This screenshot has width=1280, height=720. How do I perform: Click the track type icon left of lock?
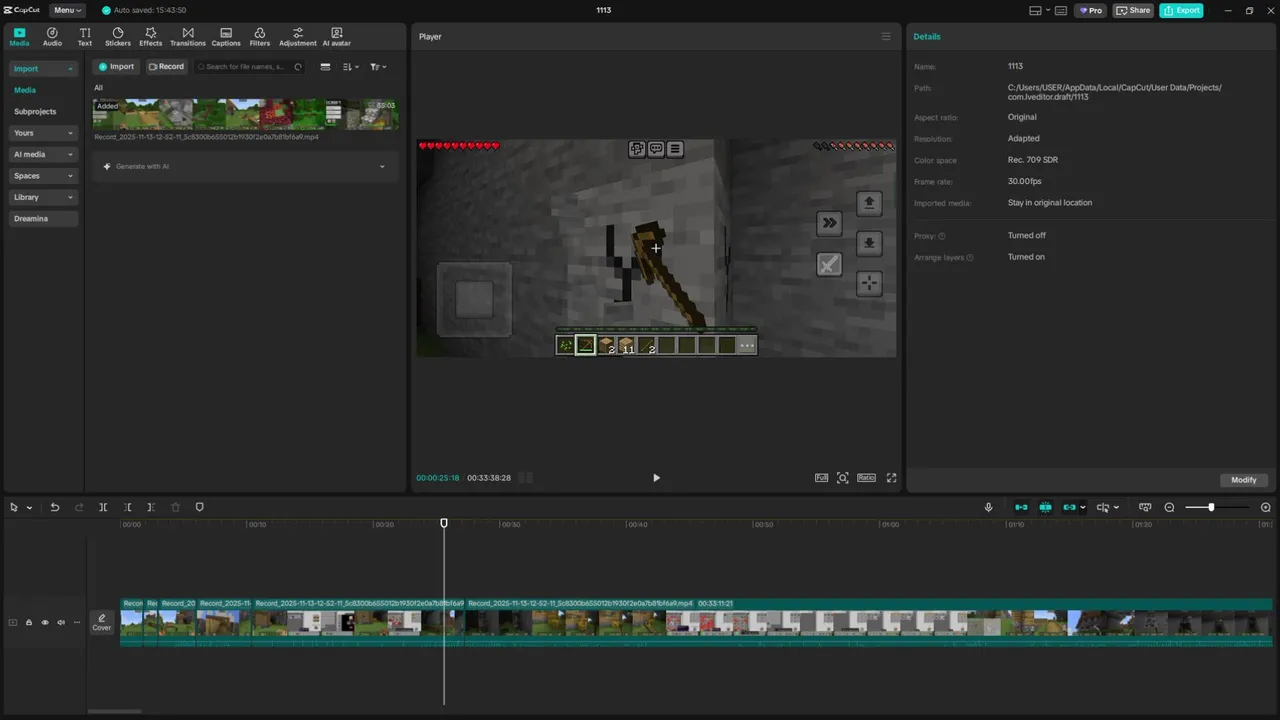pyautogui.click(x=13, y=622)
